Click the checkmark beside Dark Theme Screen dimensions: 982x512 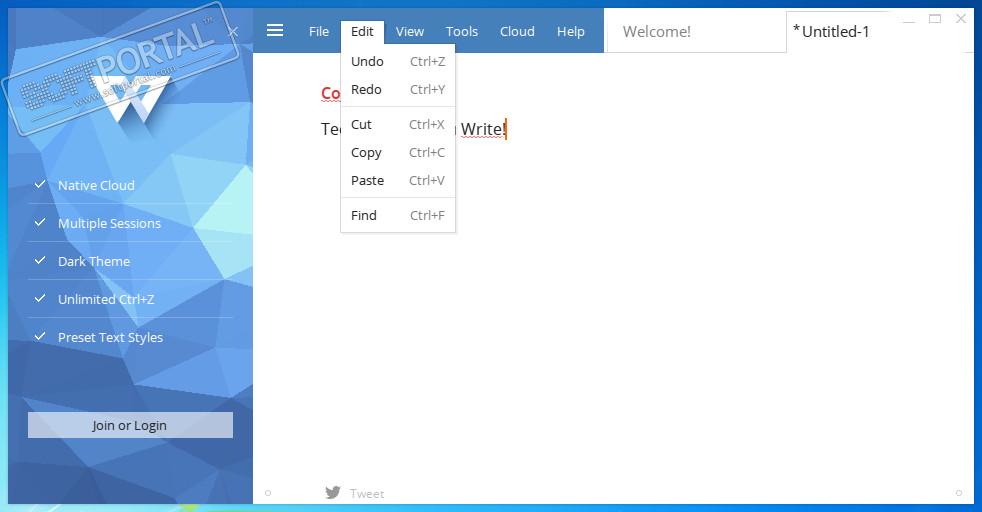click(40, 260)
